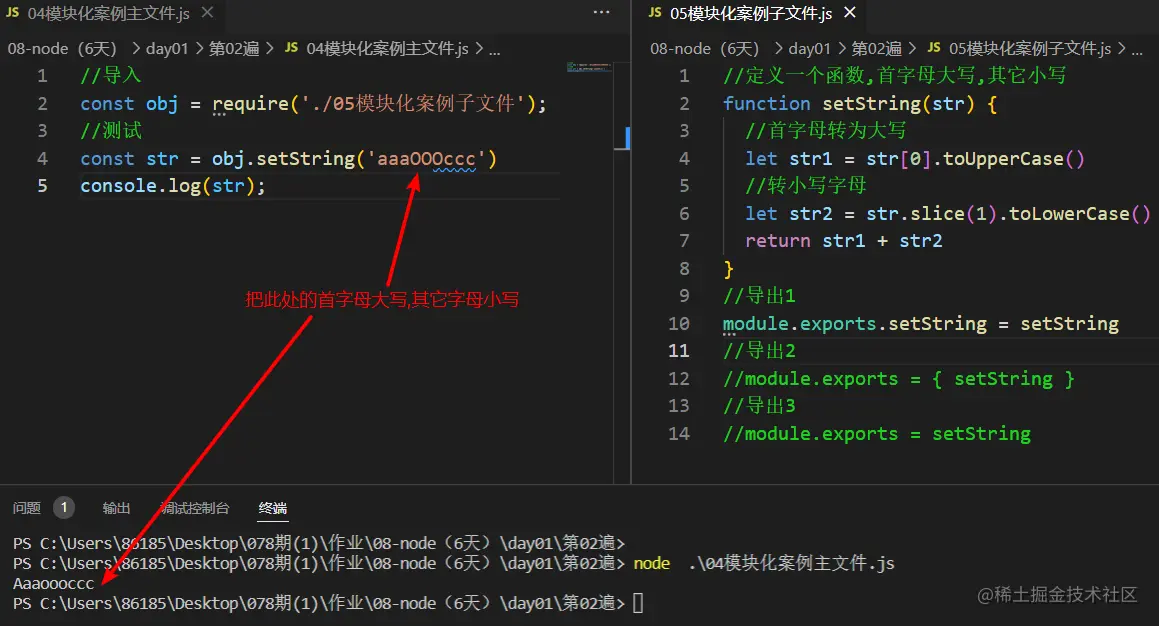Click the terminal cursor prompt
Viewport: 1159px width, 626px height.
(x=638, y=604)
